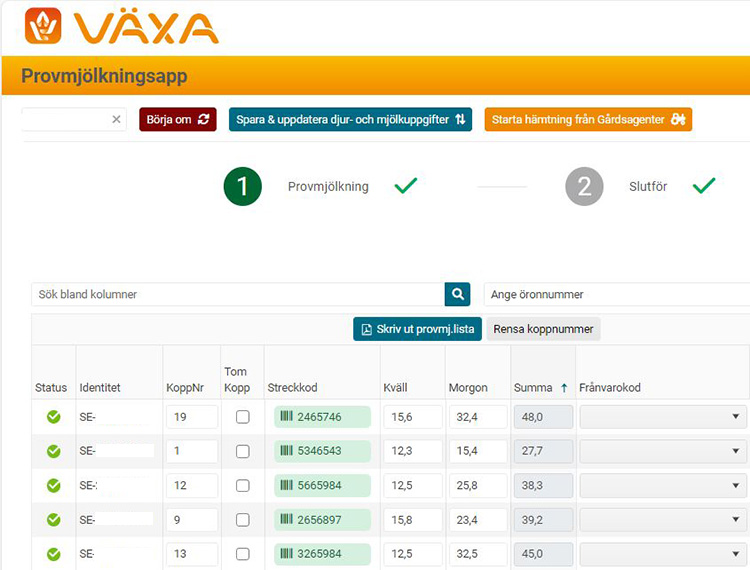Sort by Streckkod column header
The width and height of the screenshot is (750, 570).
[292, 387]
